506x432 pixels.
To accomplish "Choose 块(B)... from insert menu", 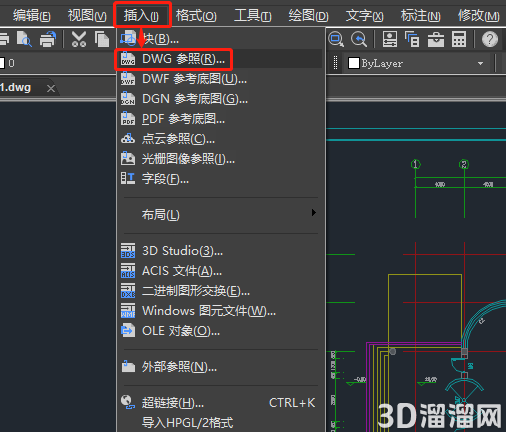I will [221, 39].
